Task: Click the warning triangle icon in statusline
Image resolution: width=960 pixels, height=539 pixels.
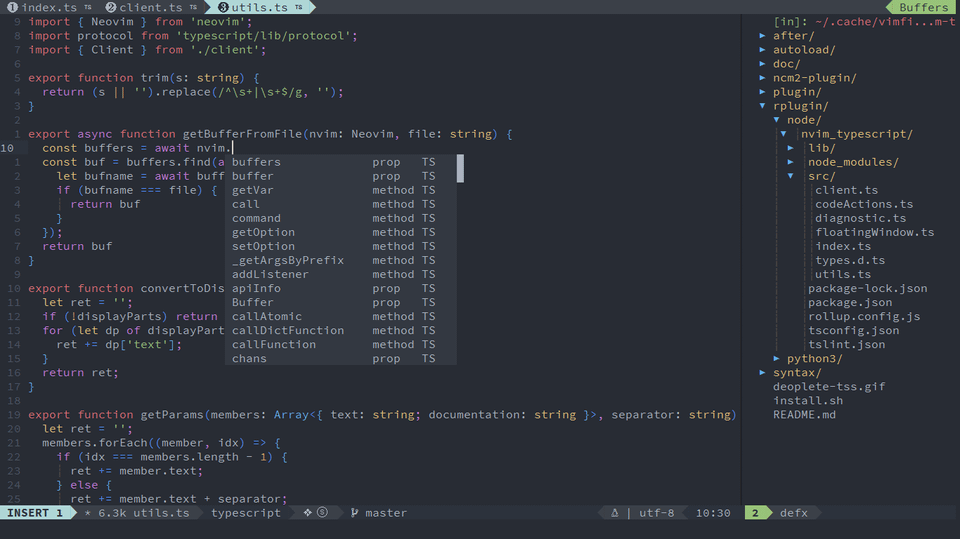Action: click(614, 513)
